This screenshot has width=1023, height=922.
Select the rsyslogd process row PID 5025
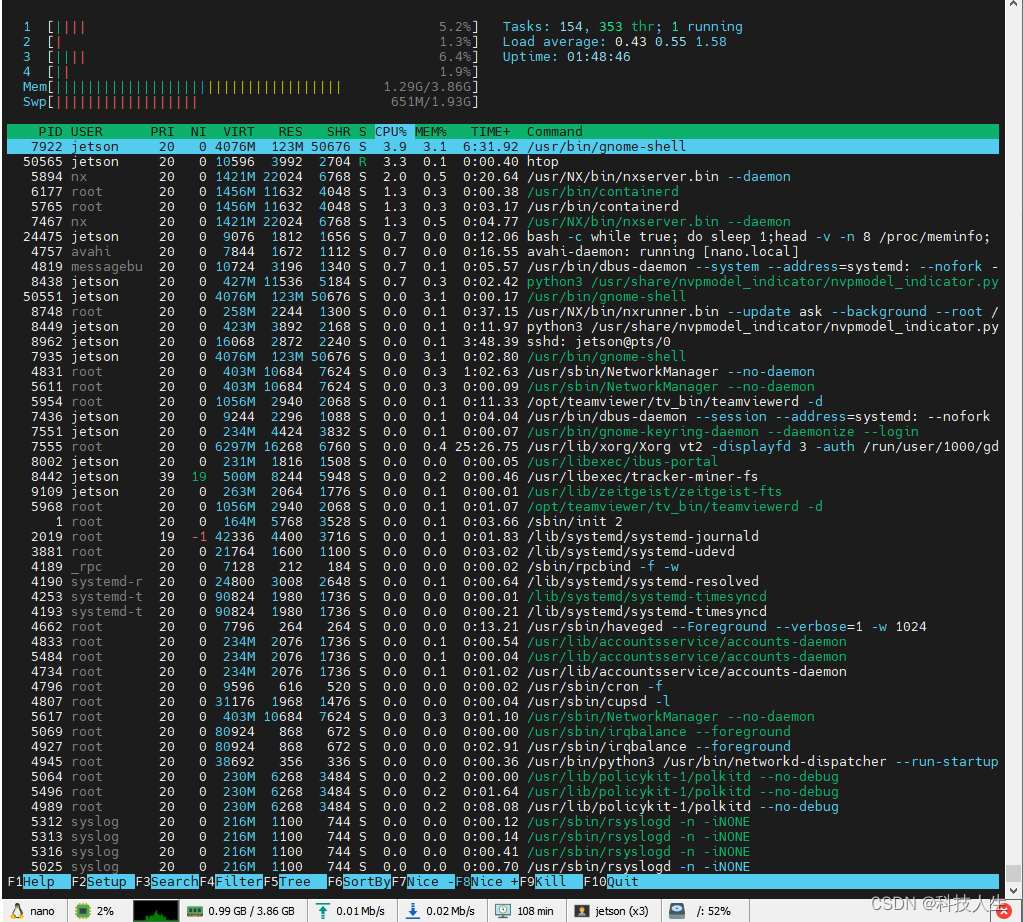tap(503, 867)
